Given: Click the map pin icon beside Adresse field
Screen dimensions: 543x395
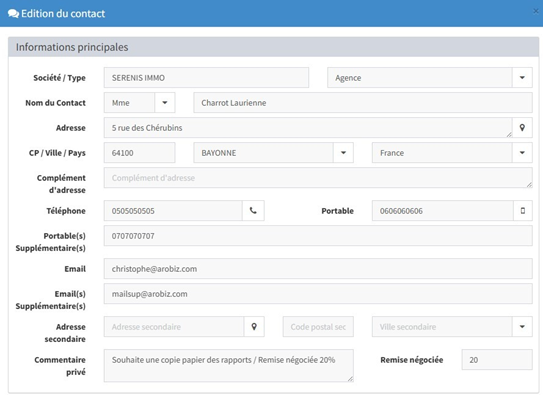Looking at the screenshot, I should coord(522,128).
